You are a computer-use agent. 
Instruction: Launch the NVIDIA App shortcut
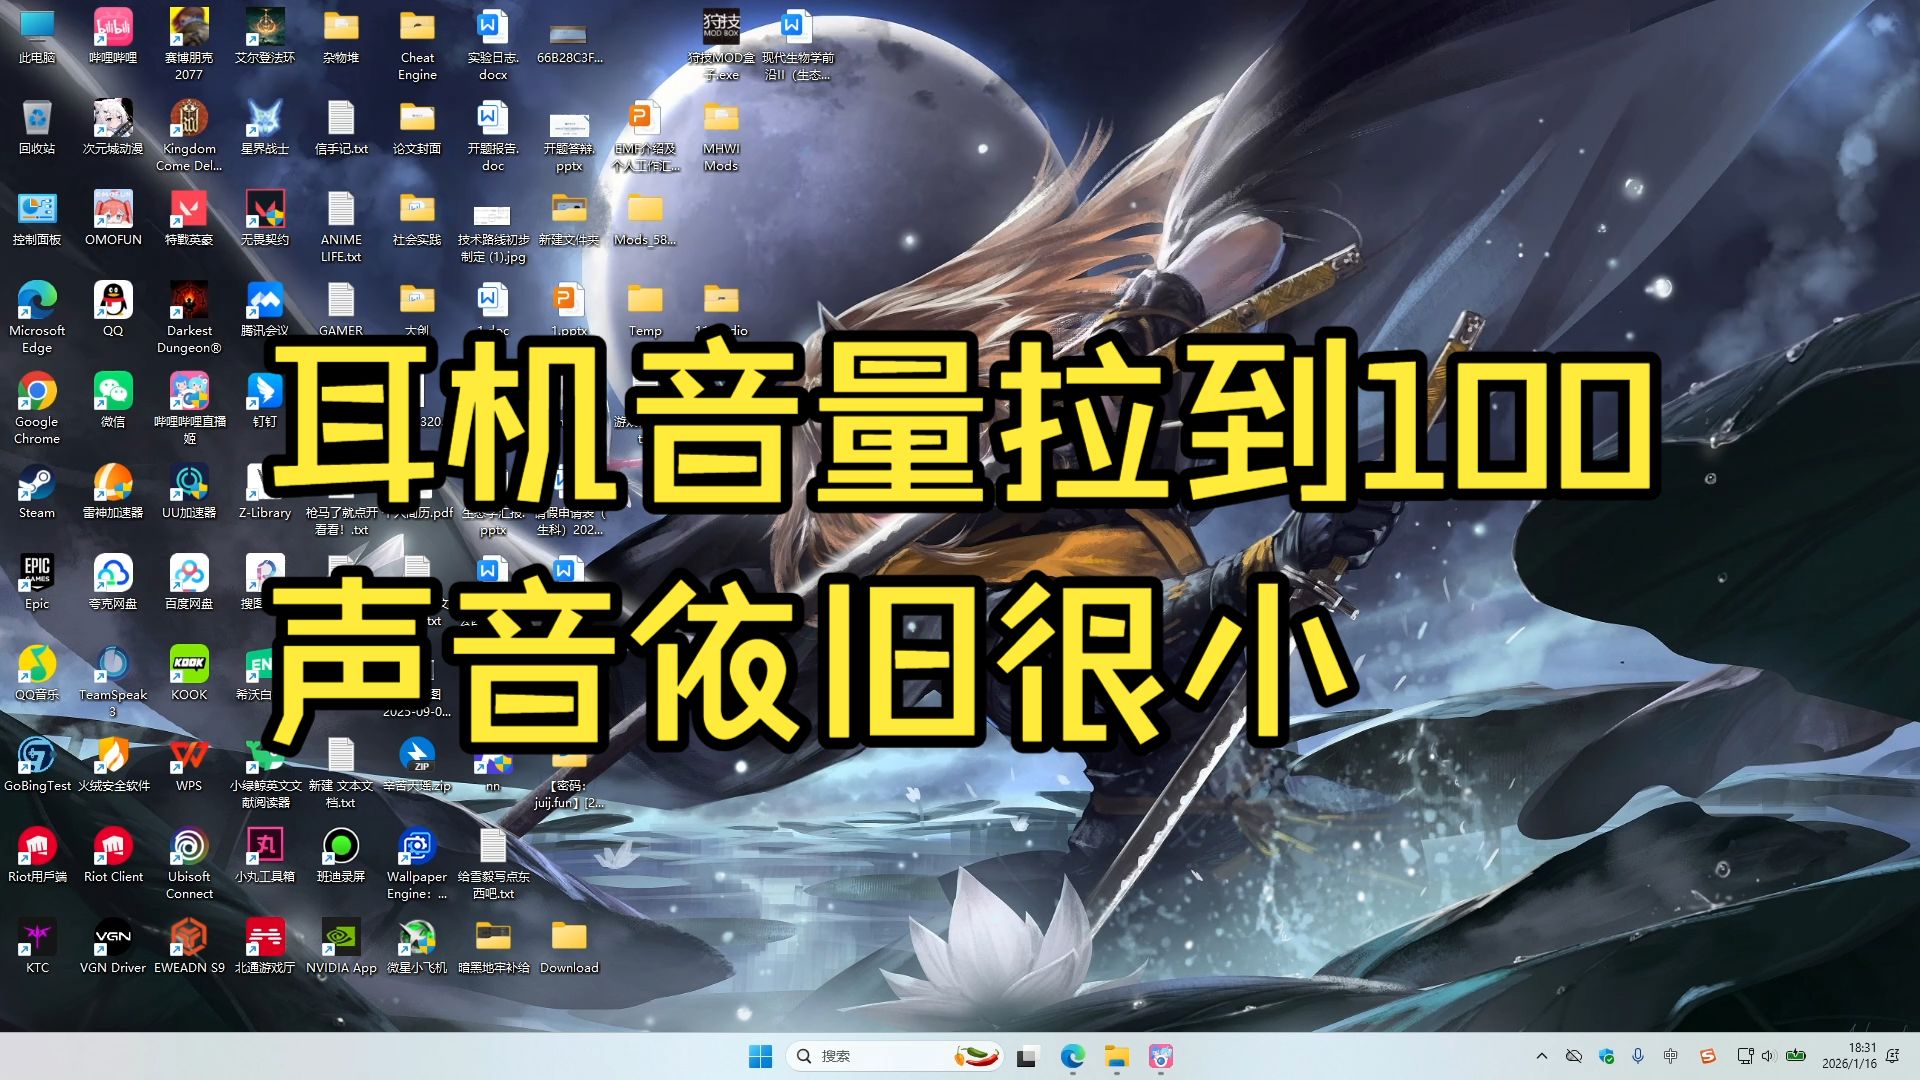tap(341, 947)
